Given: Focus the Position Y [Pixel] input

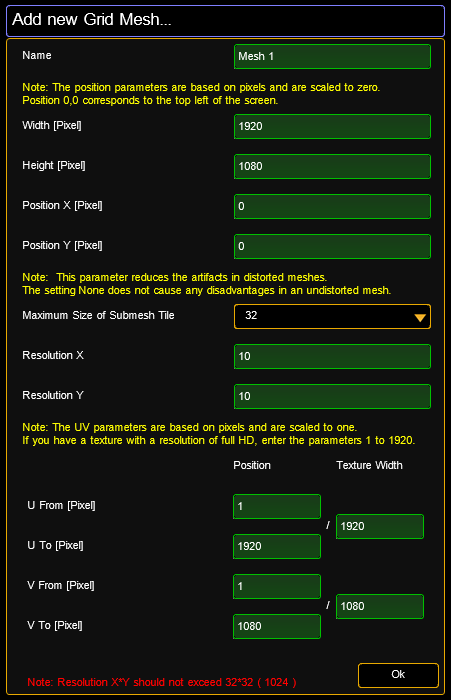Looking at the screenshot, I should (x=332, y=246).
